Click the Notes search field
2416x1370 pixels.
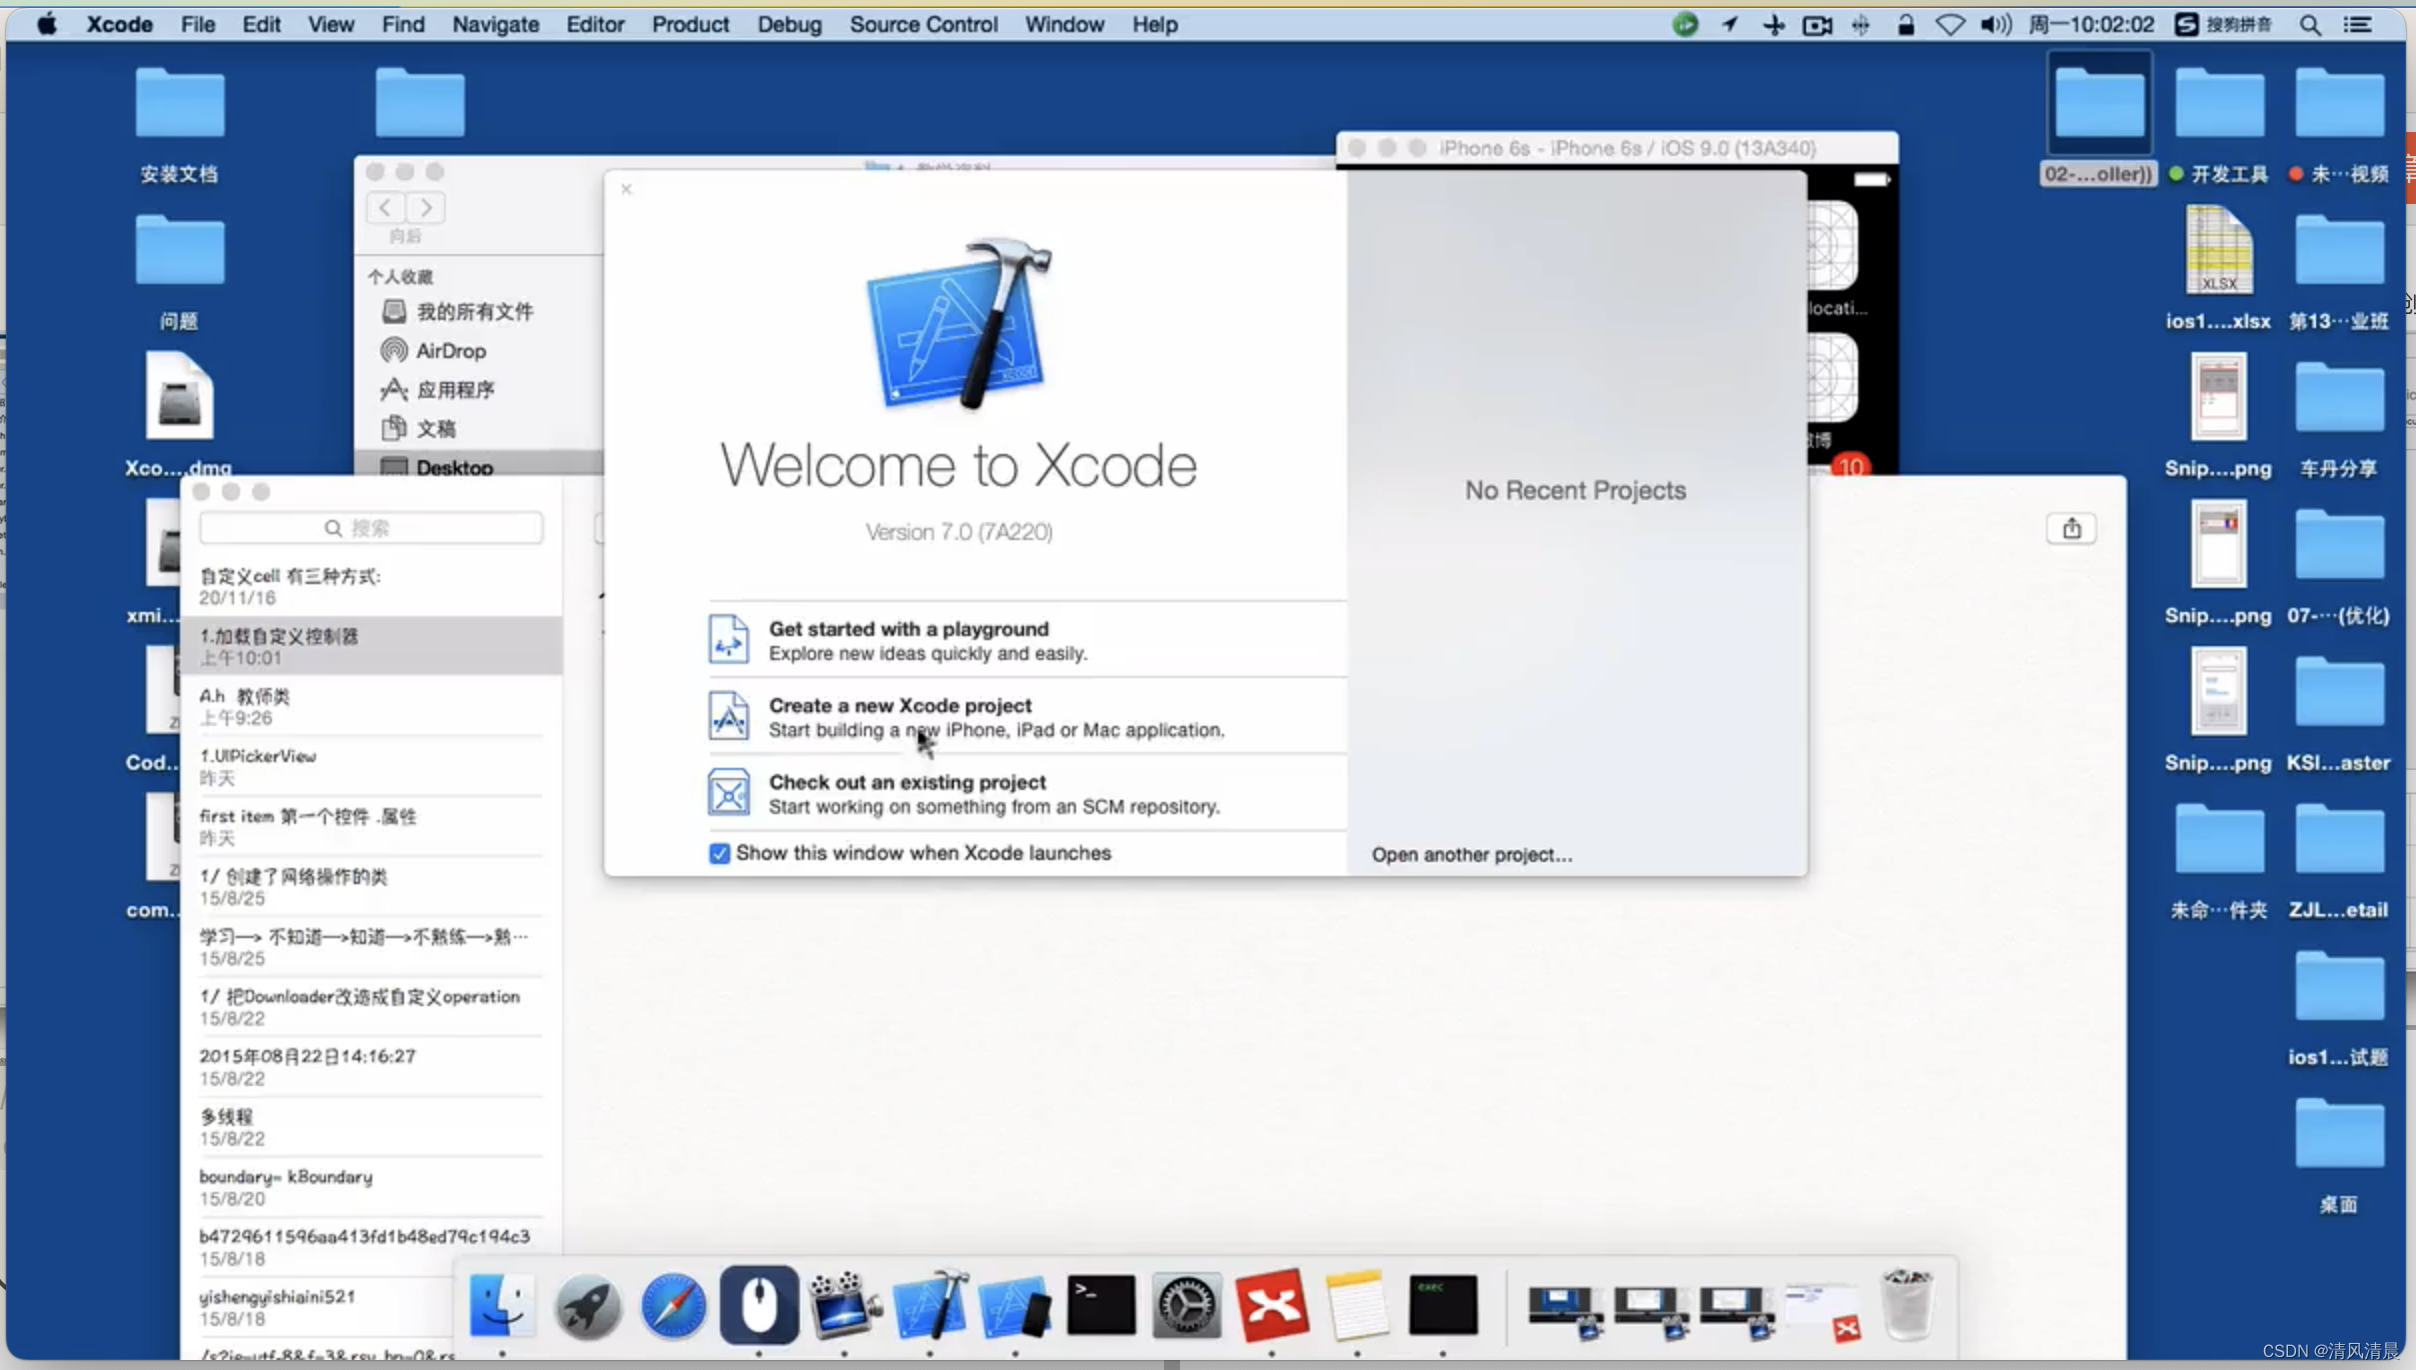click(x=371, y=528)
